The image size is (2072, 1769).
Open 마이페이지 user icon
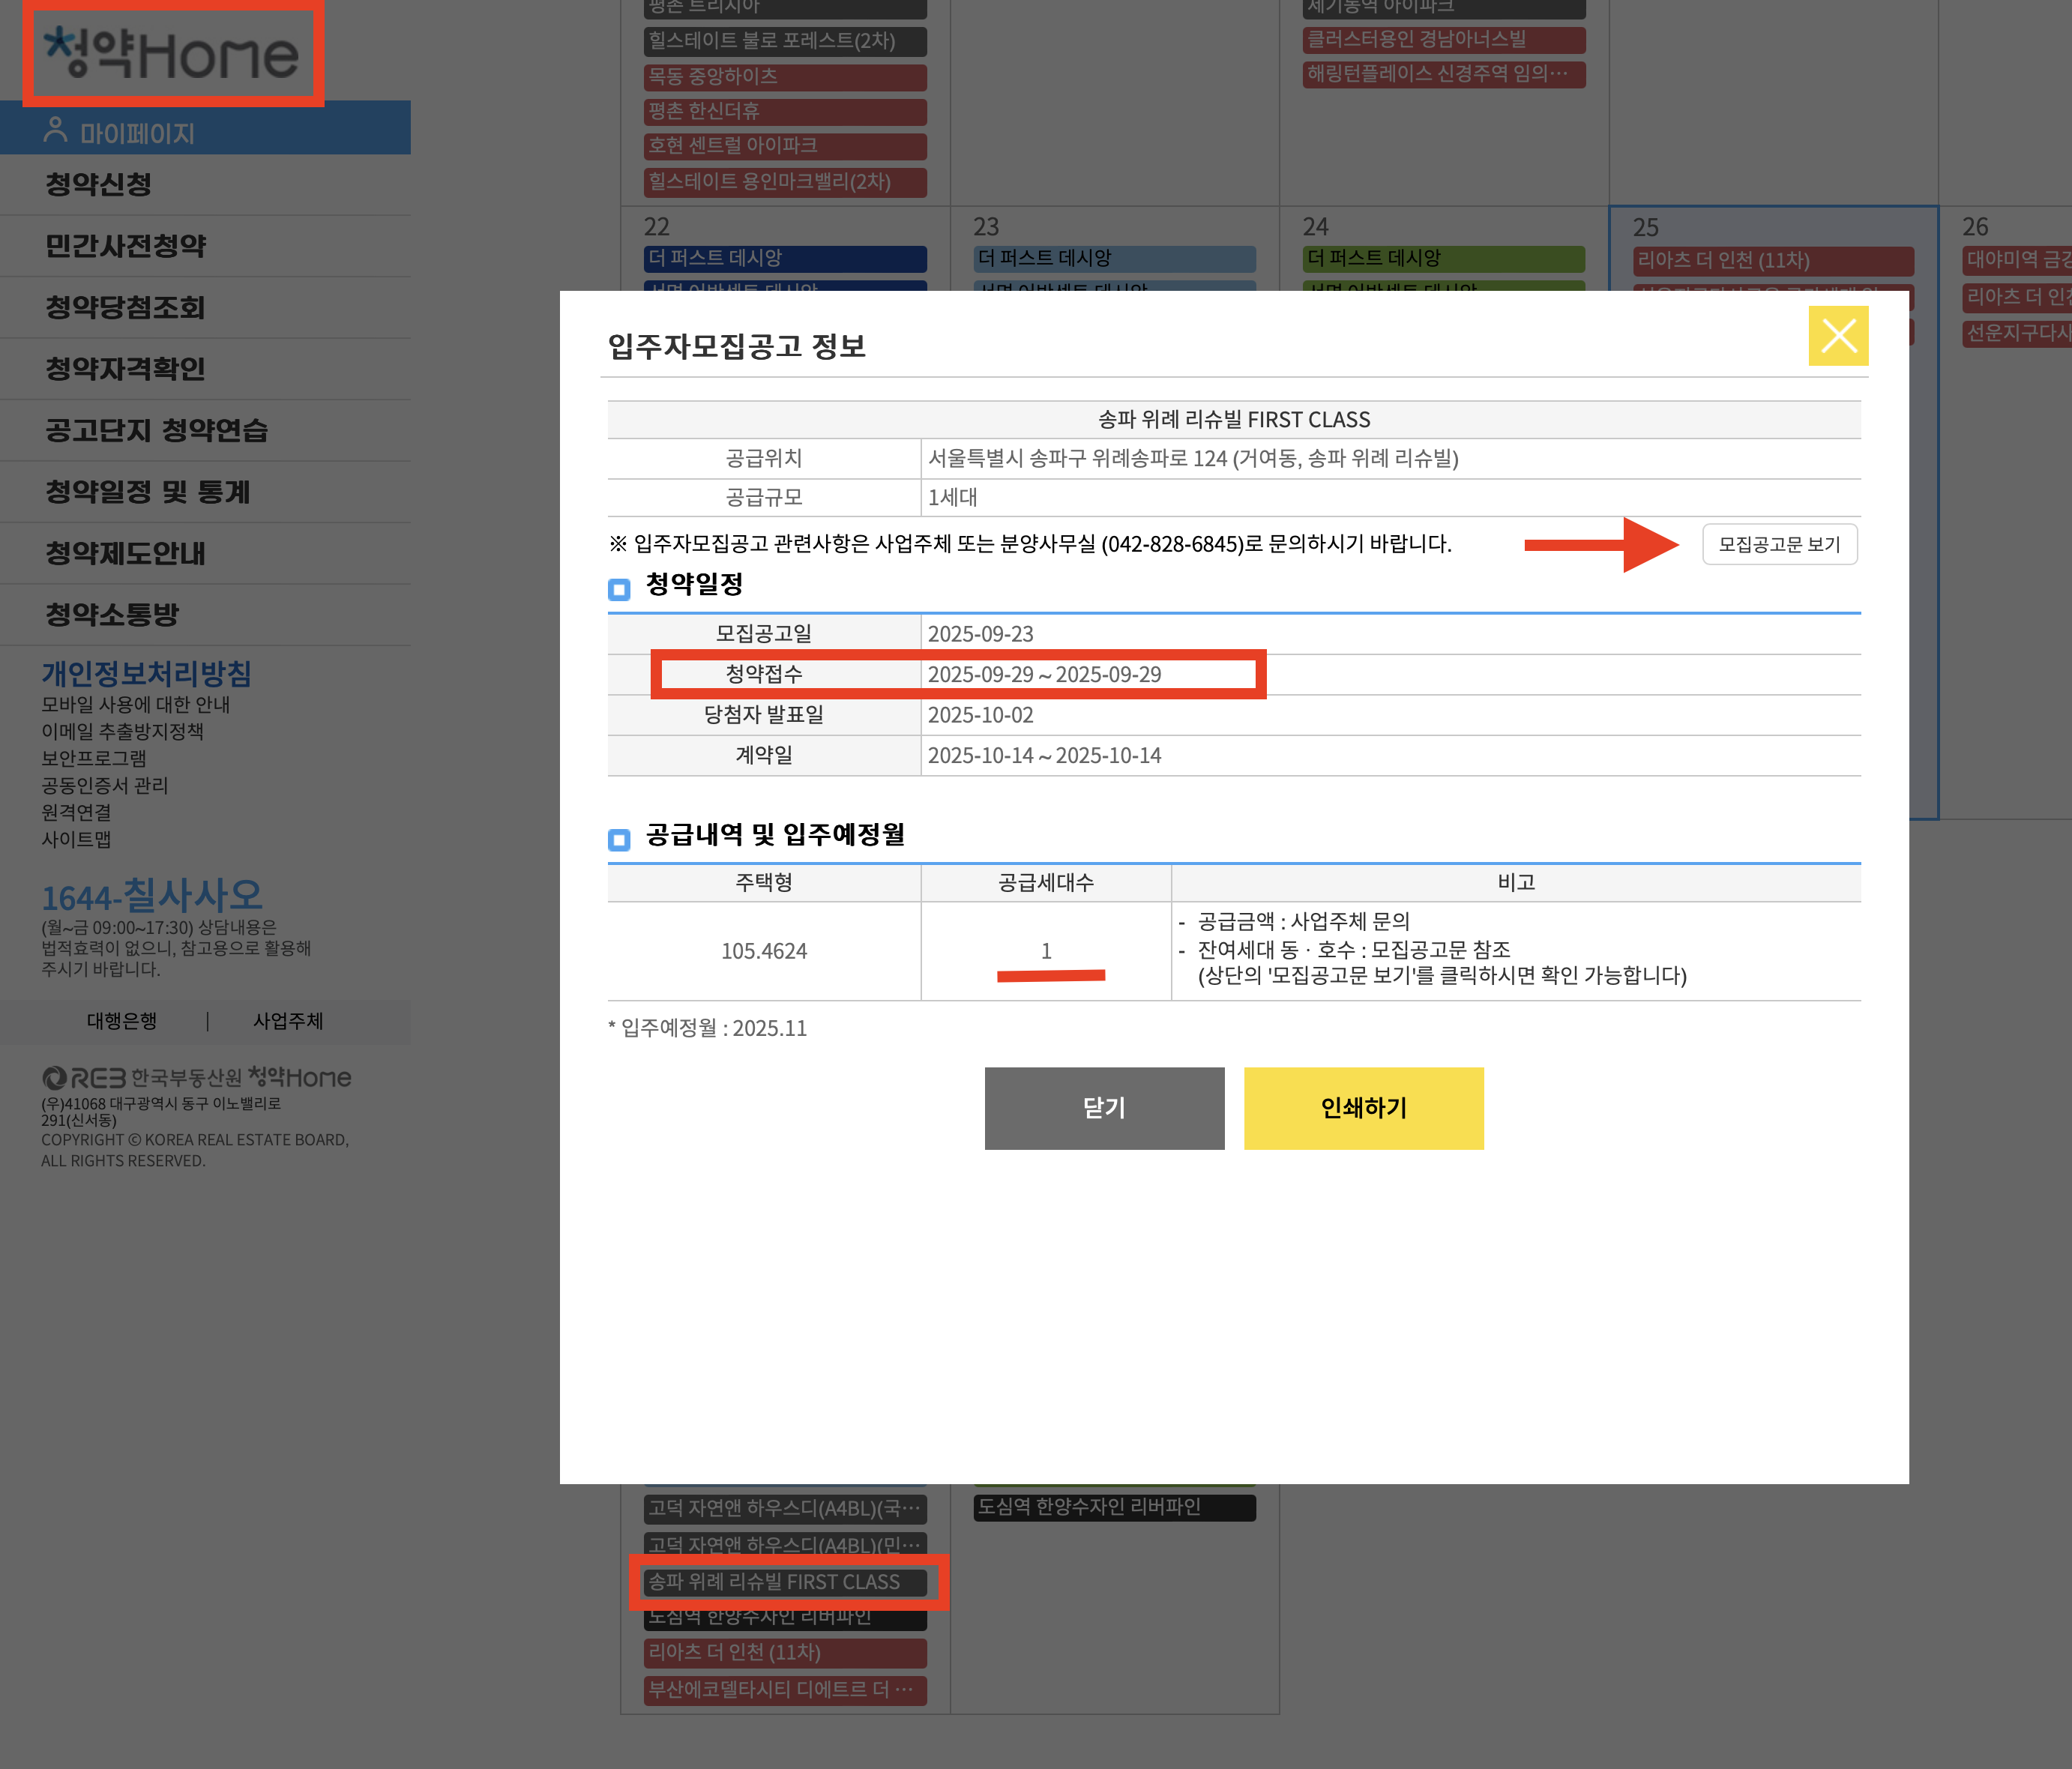(x=56, y=131)
